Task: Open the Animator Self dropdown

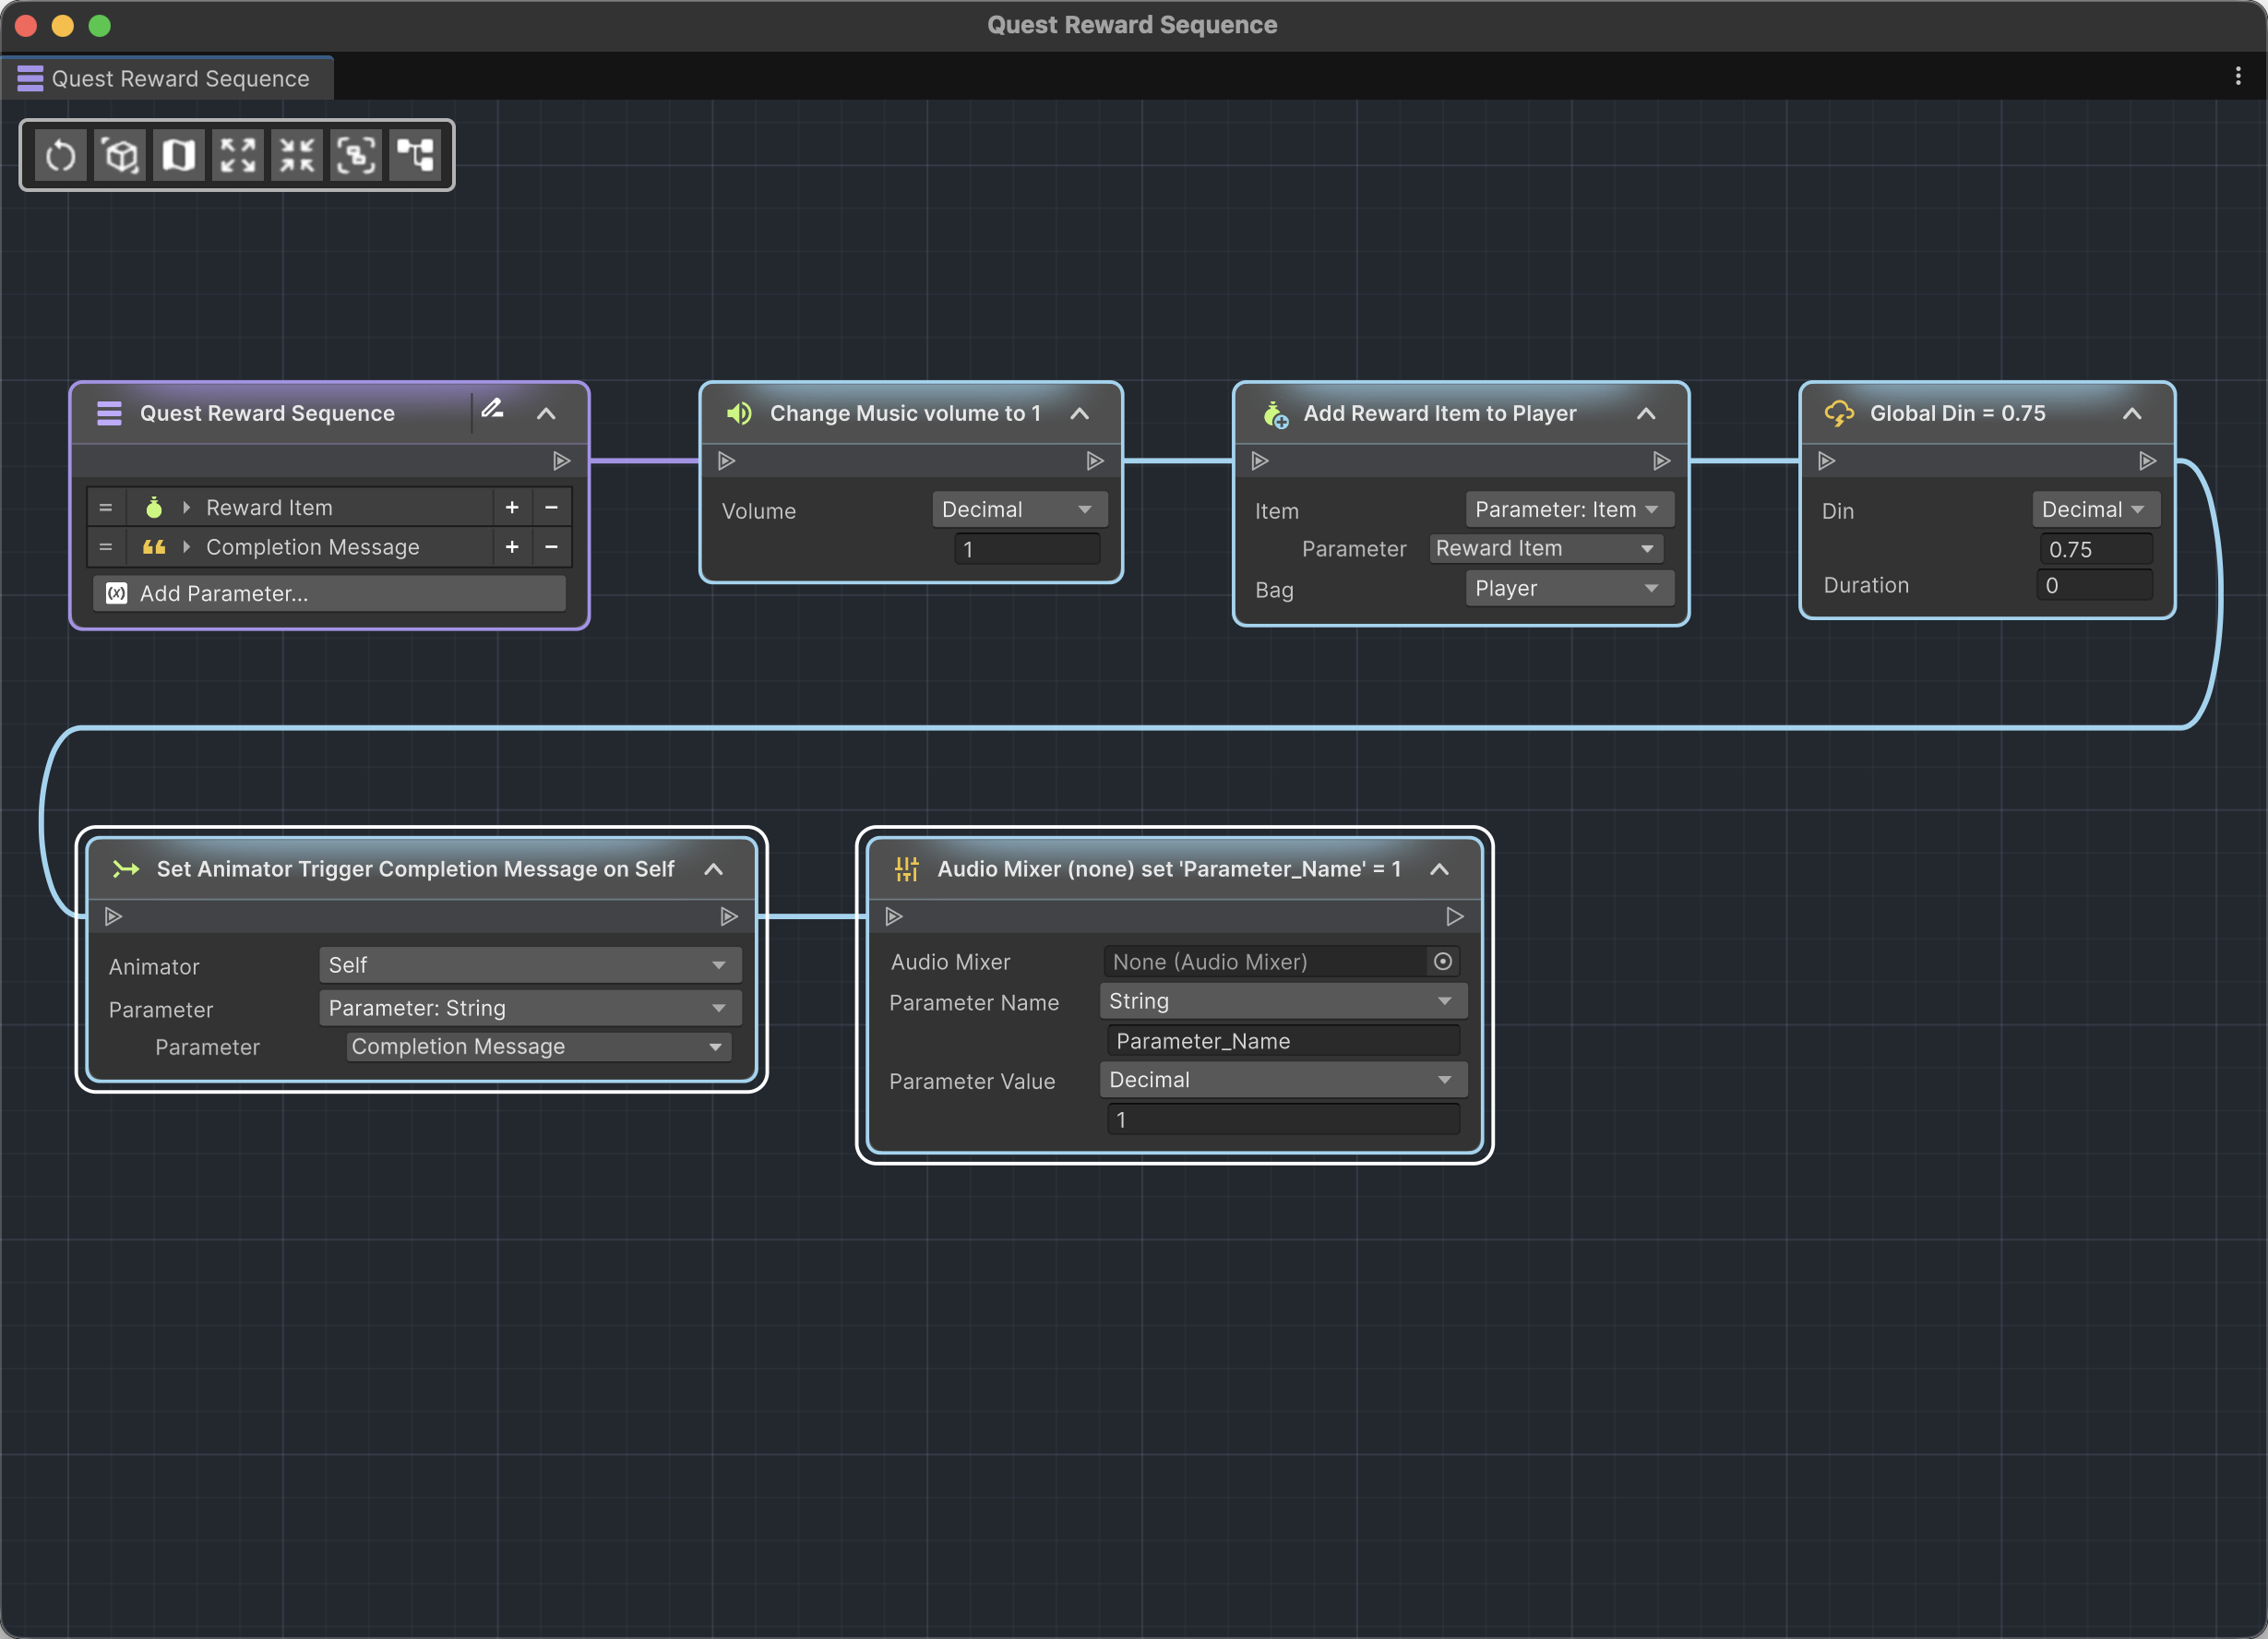Action: coord(530,965)
